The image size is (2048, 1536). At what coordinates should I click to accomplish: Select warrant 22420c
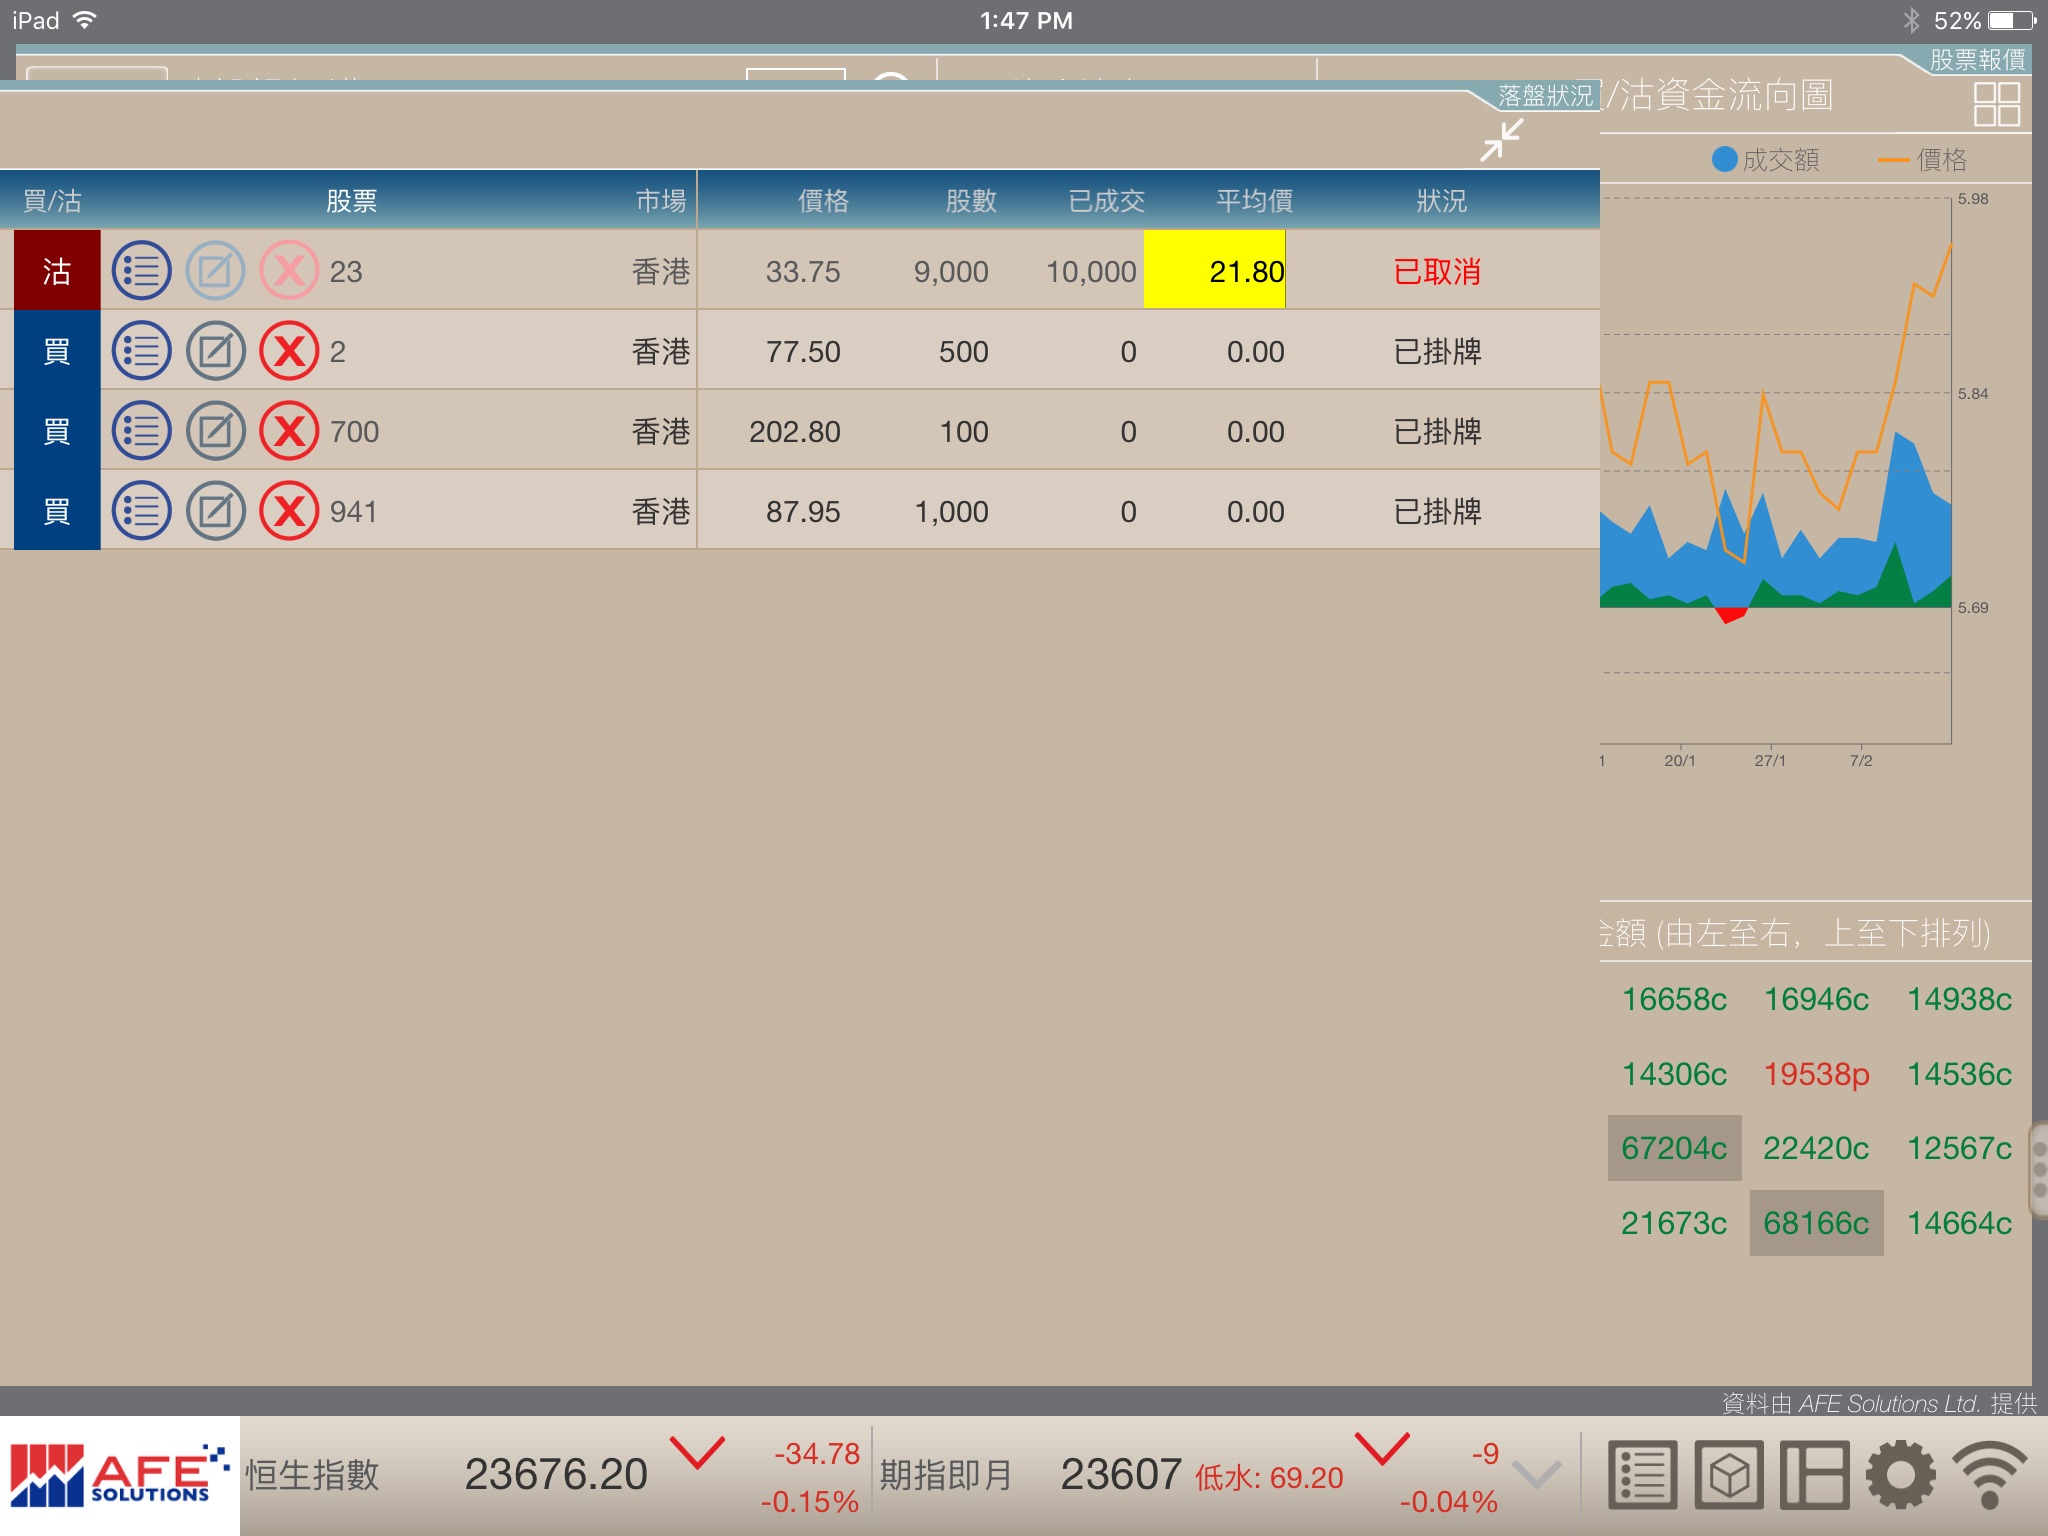1816,1148
